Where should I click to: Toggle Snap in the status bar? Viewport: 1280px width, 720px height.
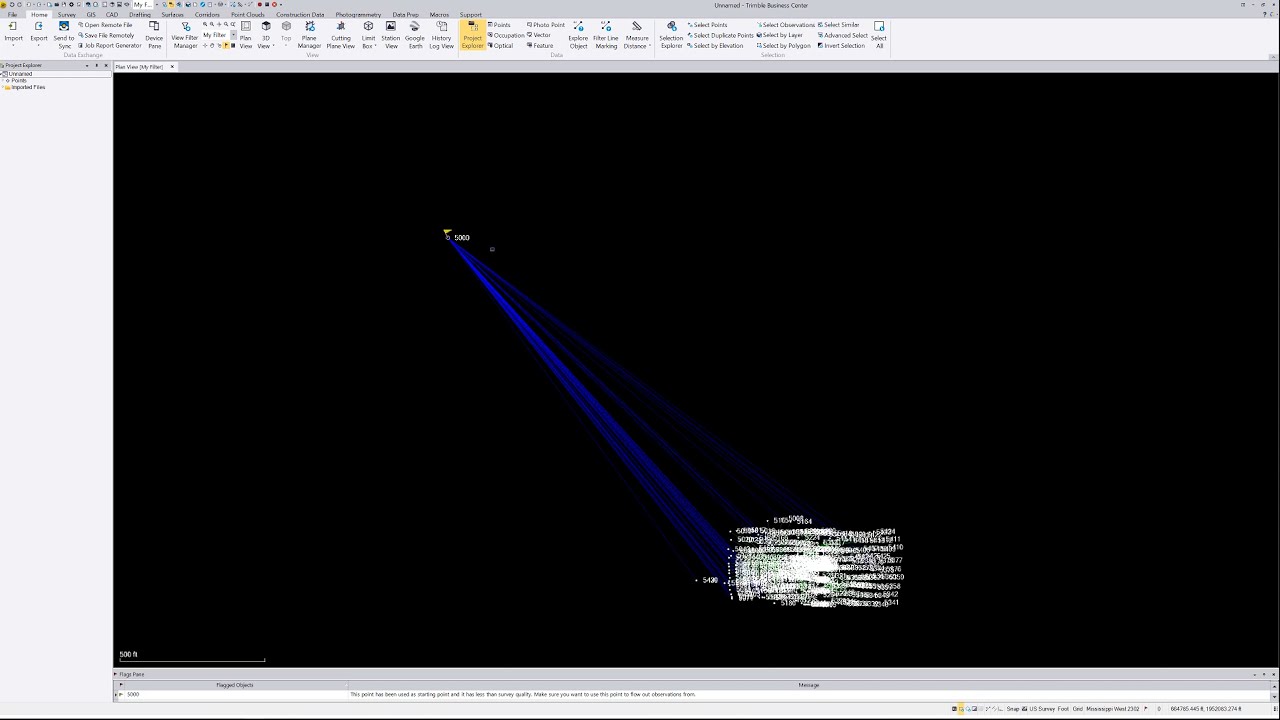1012,709
